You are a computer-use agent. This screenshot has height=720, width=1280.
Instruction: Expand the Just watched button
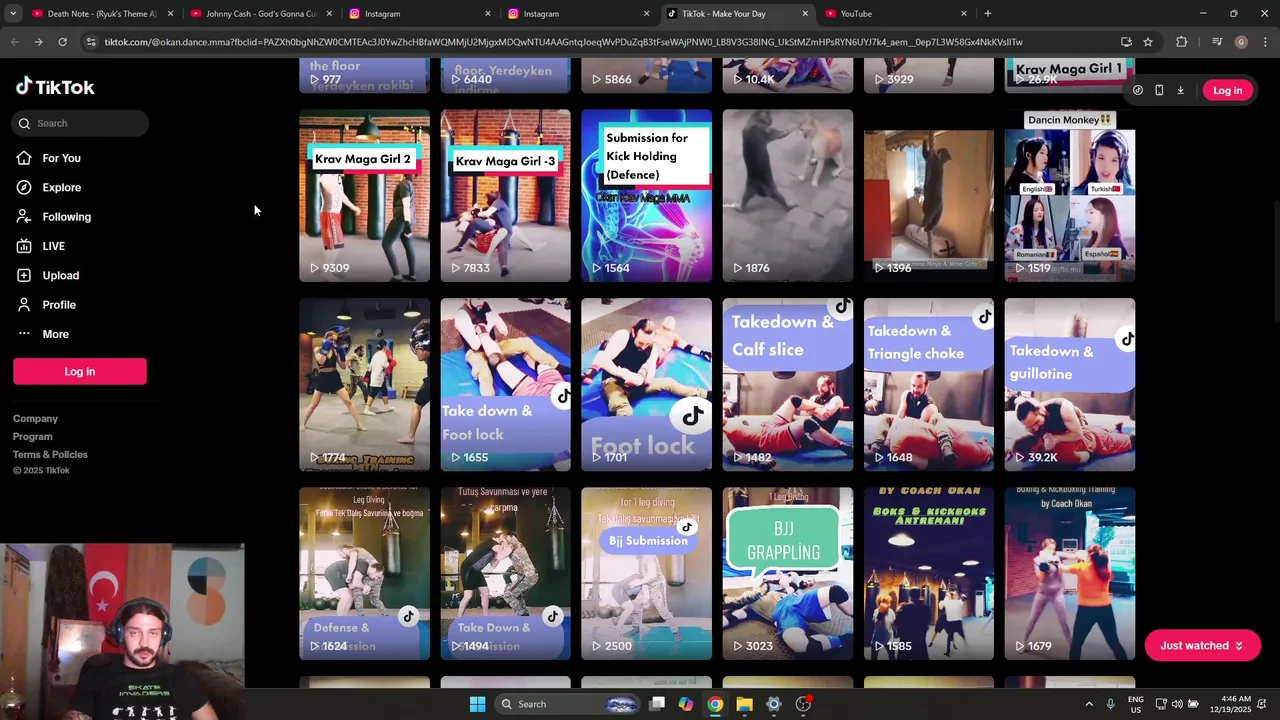pos(1201,646)
